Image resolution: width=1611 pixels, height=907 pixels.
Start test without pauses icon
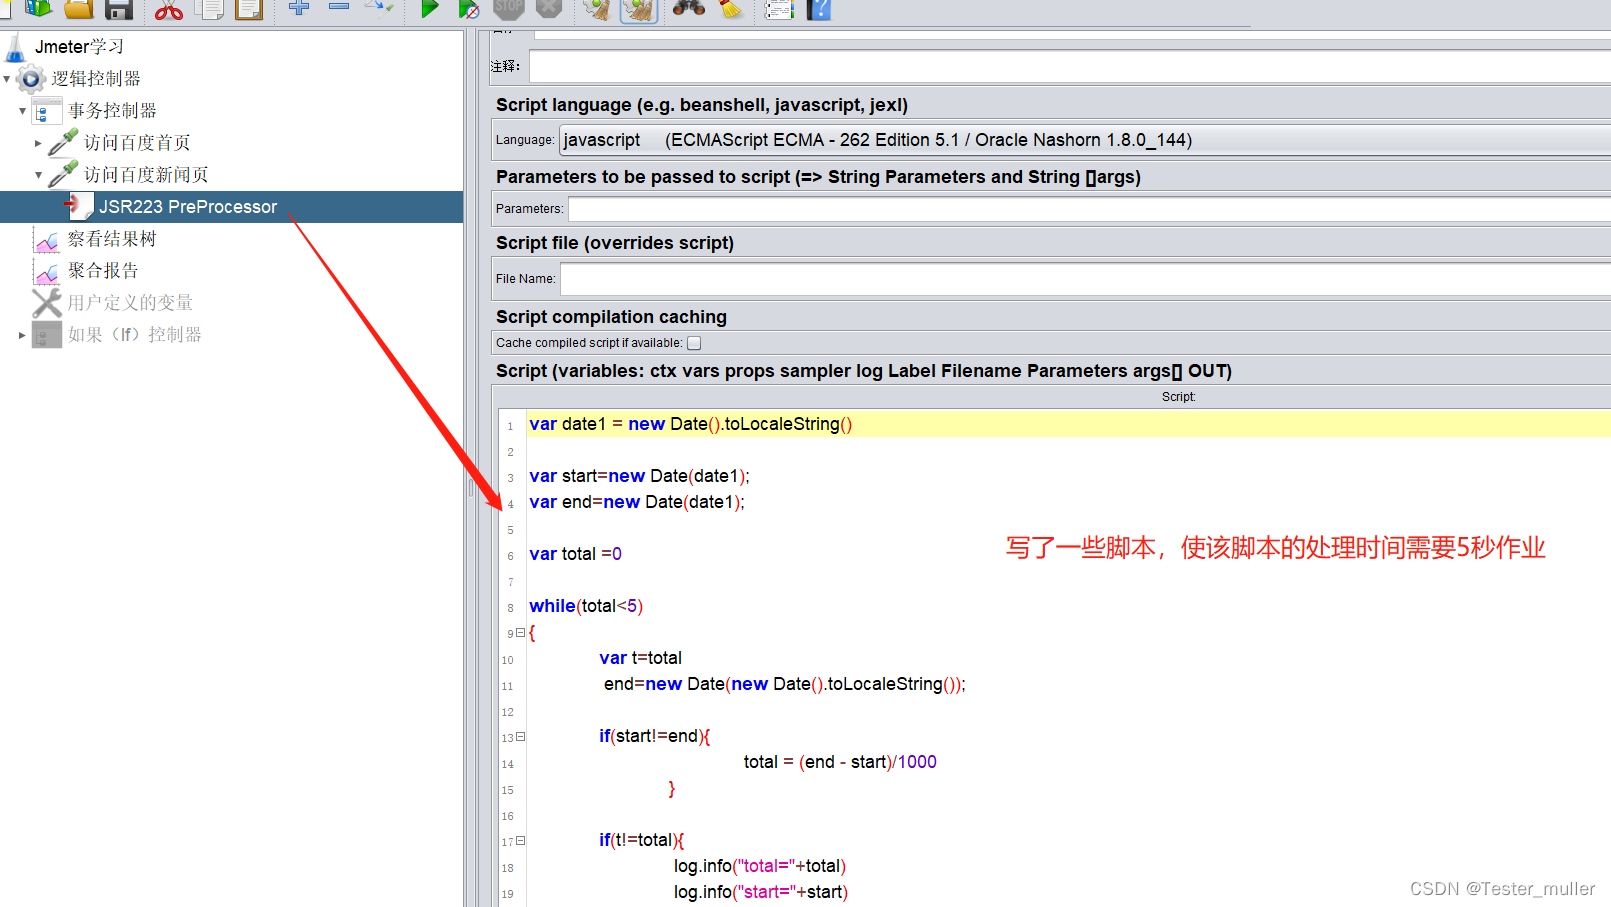[468, 9]
